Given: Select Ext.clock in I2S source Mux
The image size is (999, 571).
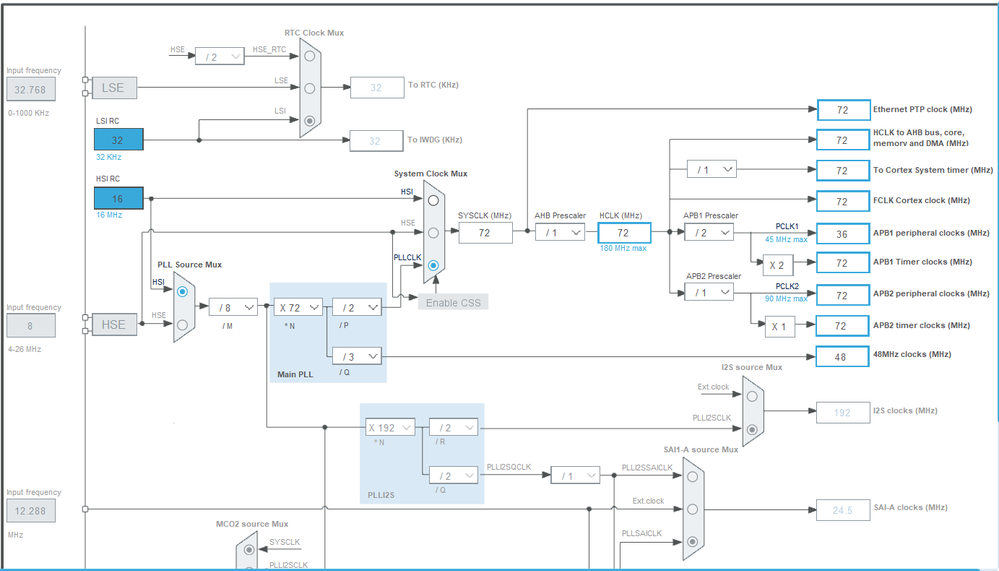Looking at the screenshot, I should click(752, 396).
